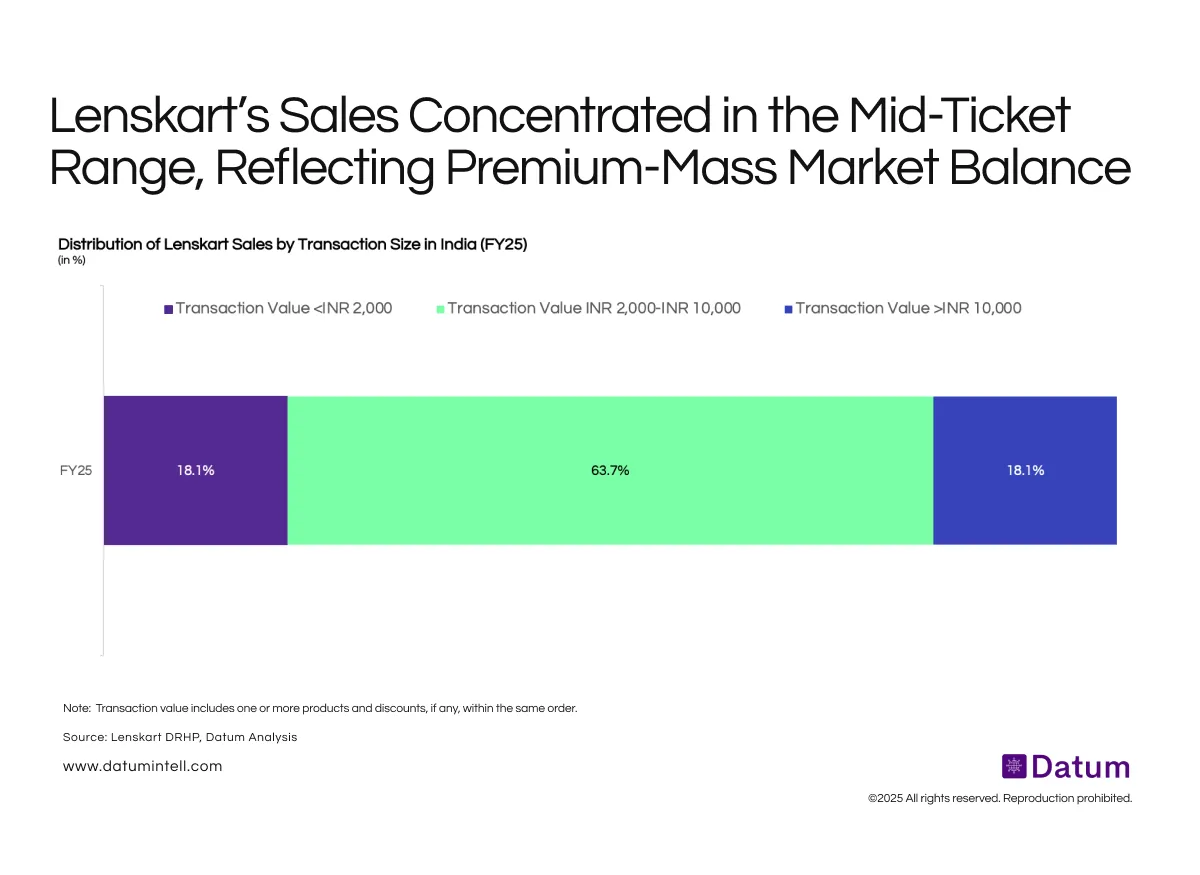Image resolution: width=1200 pixels, height=875 pixels.
Task: Click the ©2025 copyright notice
Action: point(999,798)
